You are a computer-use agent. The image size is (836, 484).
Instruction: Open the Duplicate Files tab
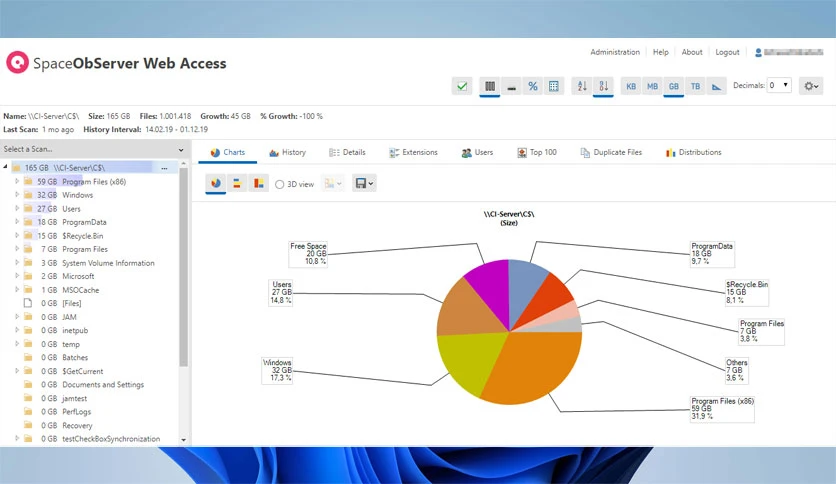click(611, 152)
